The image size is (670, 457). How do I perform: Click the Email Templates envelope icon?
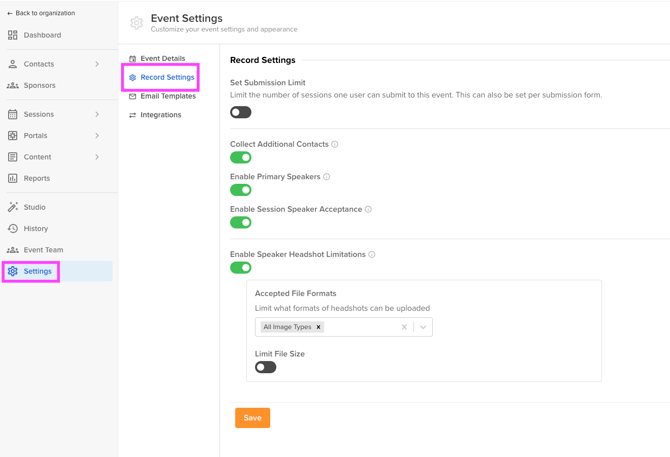point(132,96)
